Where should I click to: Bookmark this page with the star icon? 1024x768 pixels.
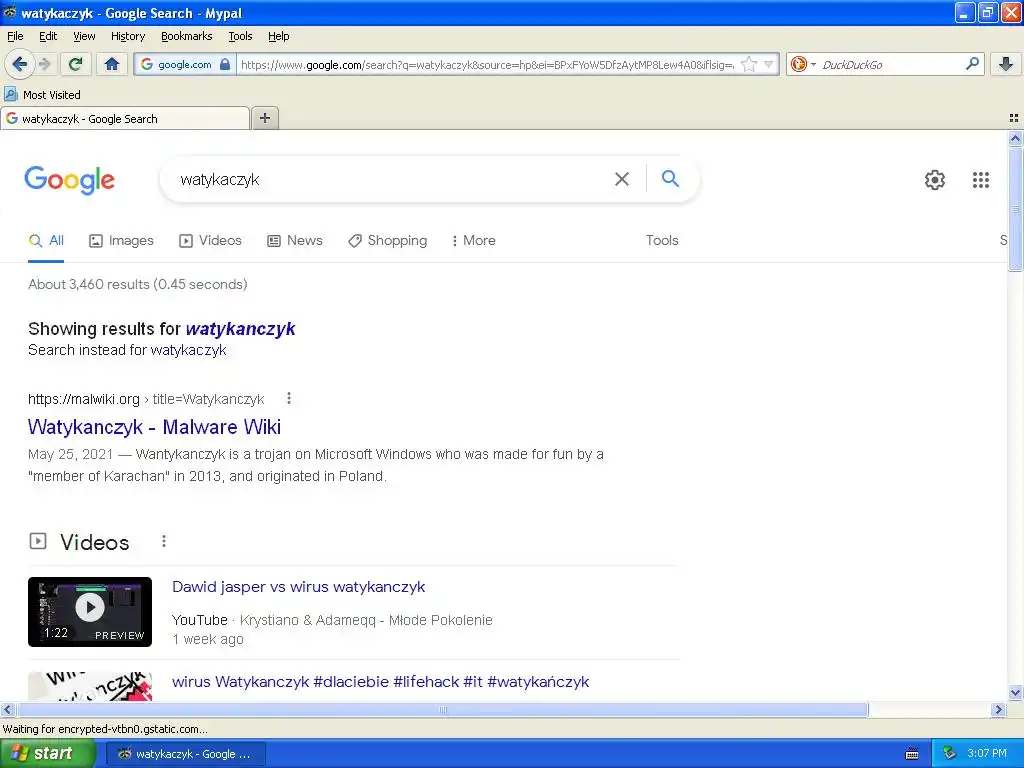[x=749, y=64]
